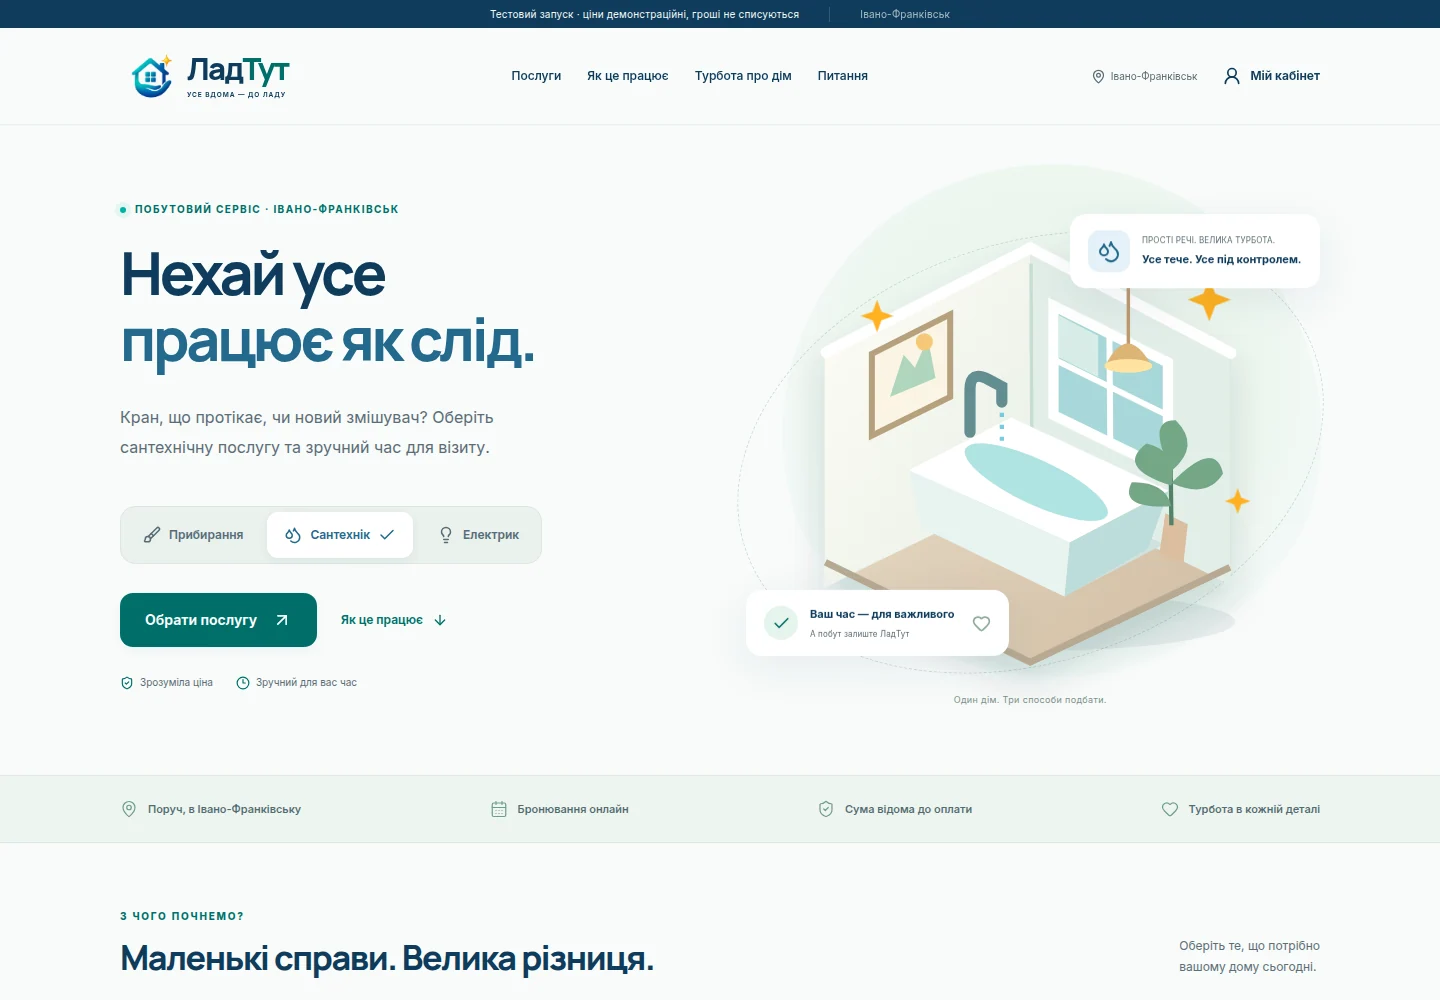Open the Як це працює navigation item
Viewport: 1440px width, 1000px height.
pos(628,76)
